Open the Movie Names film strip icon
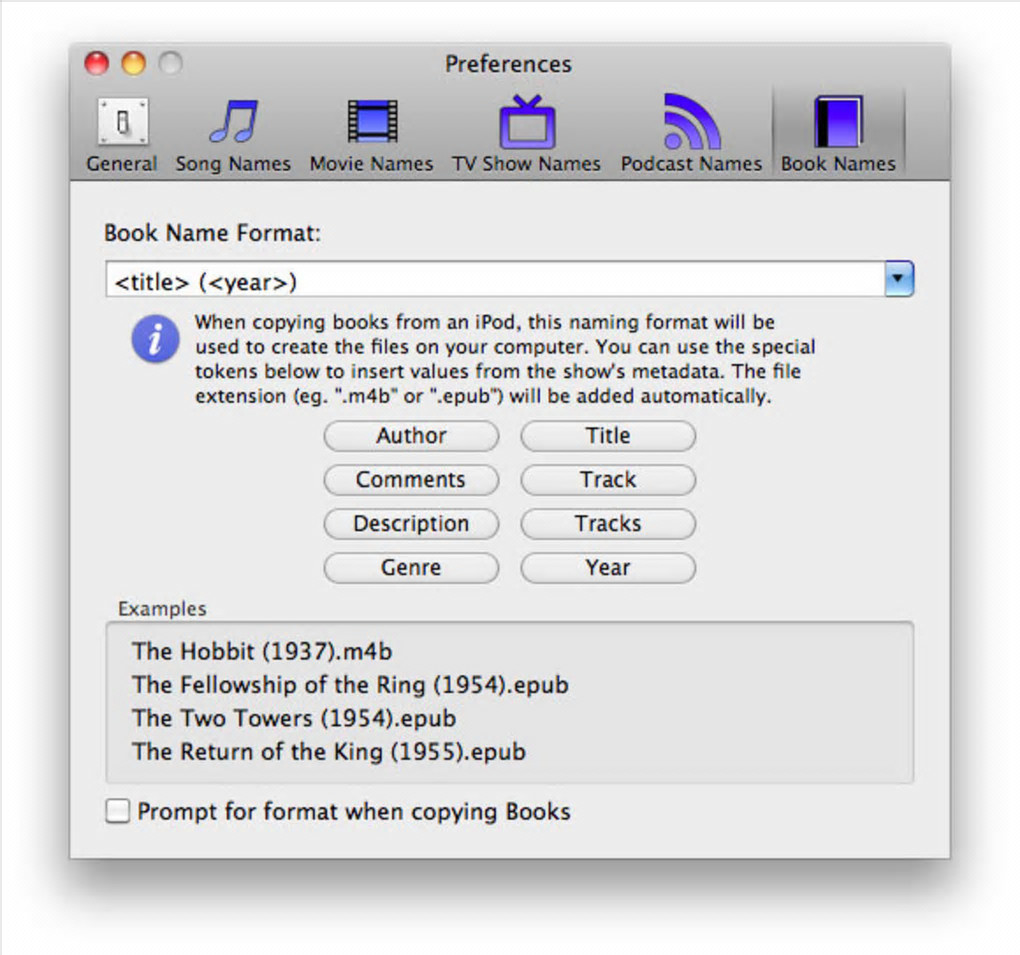1020x955 pixels. coord(372,121)
